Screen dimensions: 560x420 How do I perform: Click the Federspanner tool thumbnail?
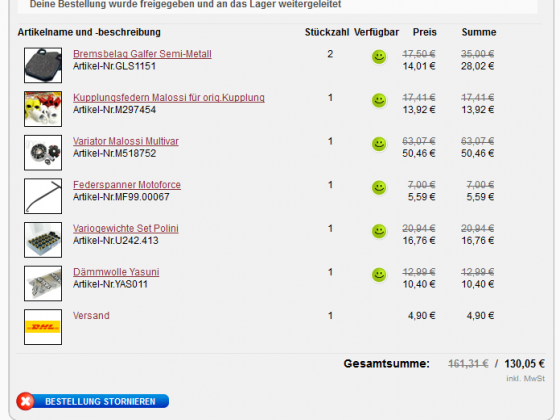(43, 196)
